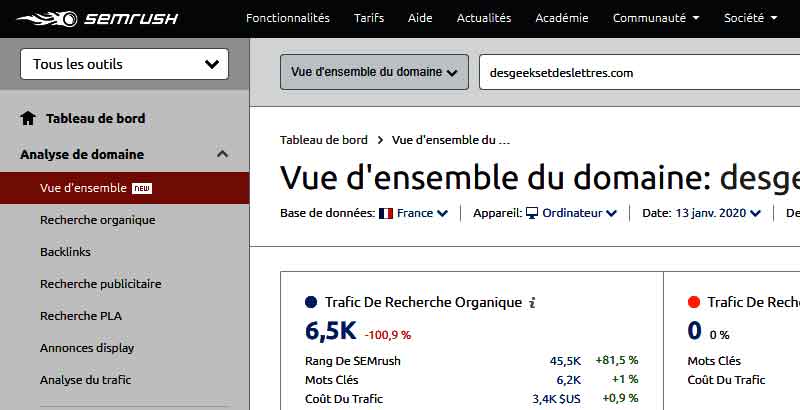Click the +1 % keywords change
The width and height of the screenshot is (800, 410).
626,379
